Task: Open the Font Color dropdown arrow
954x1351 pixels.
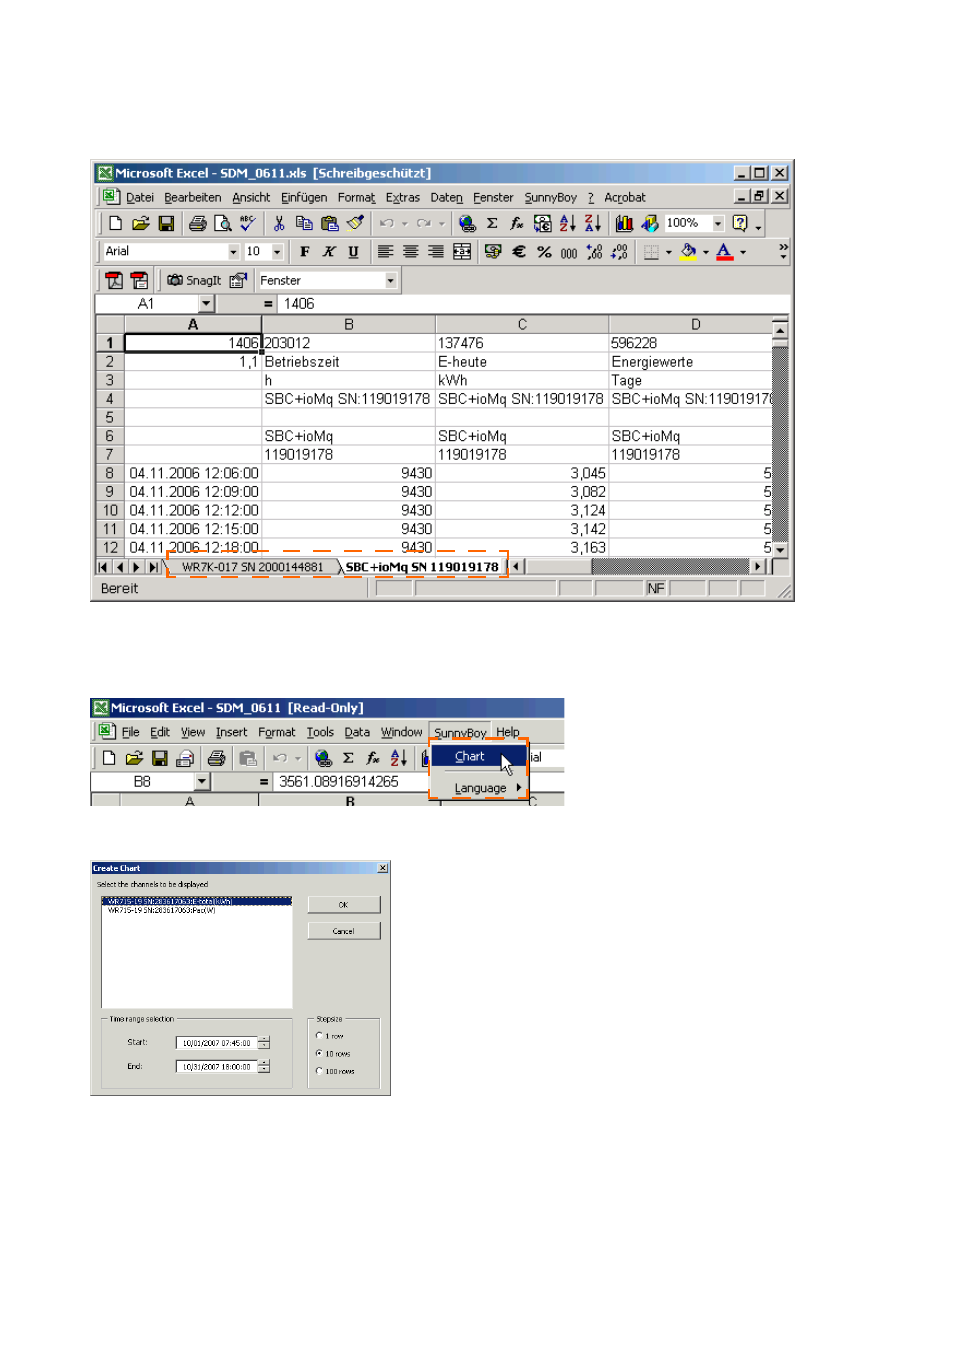Action: (x=743, y=252)
